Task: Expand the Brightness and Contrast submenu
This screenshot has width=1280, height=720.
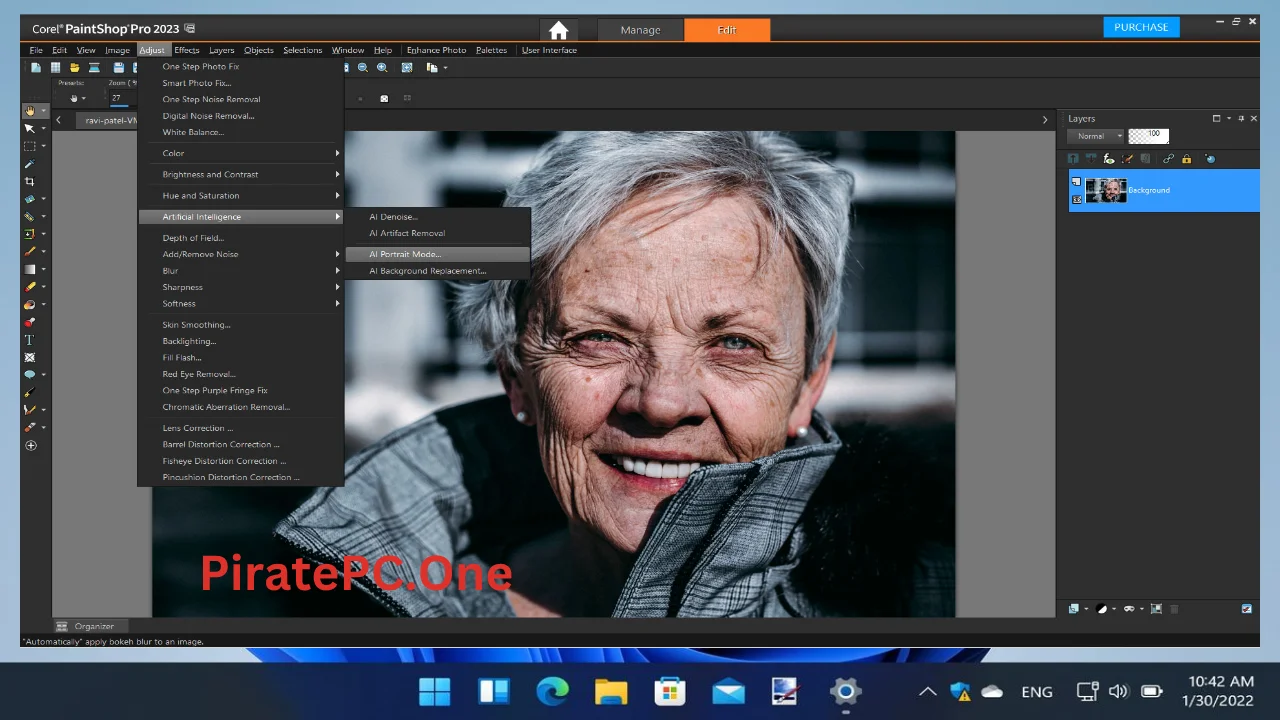Action: click(240, 174)
